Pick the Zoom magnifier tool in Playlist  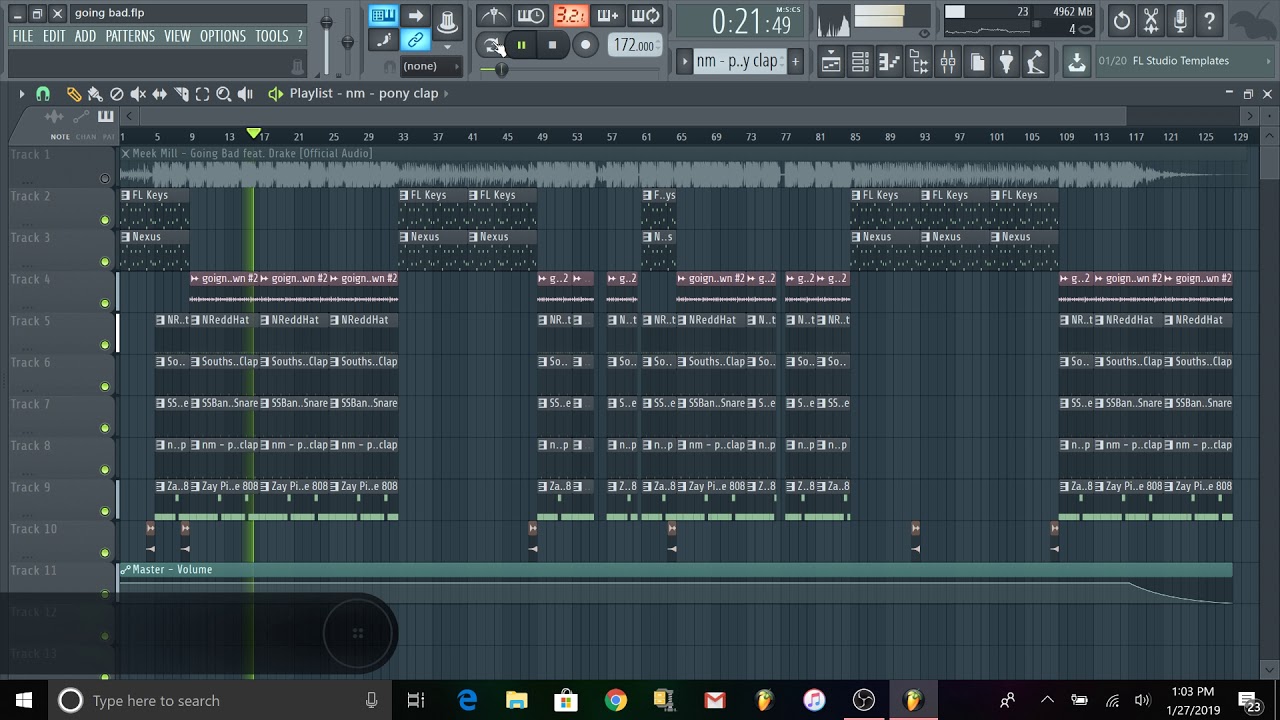click(224, 93)
